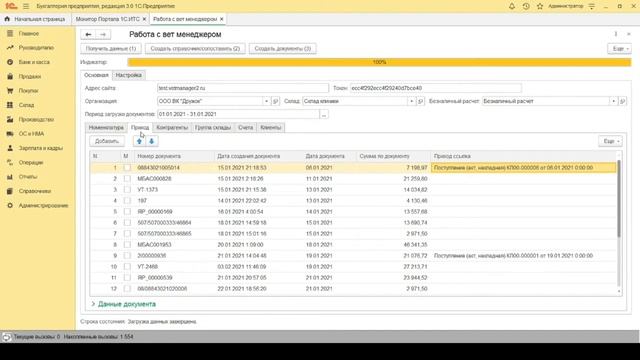640x360 pixels.
Task: Click calls icon in status bar
Action: [7, 337]
